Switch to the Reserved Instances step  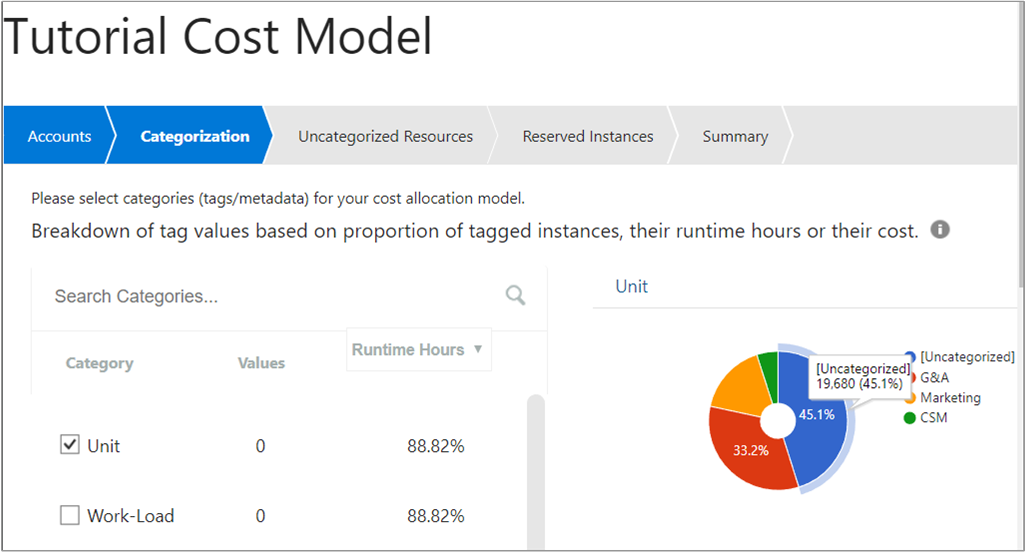[x=588, y=136]
